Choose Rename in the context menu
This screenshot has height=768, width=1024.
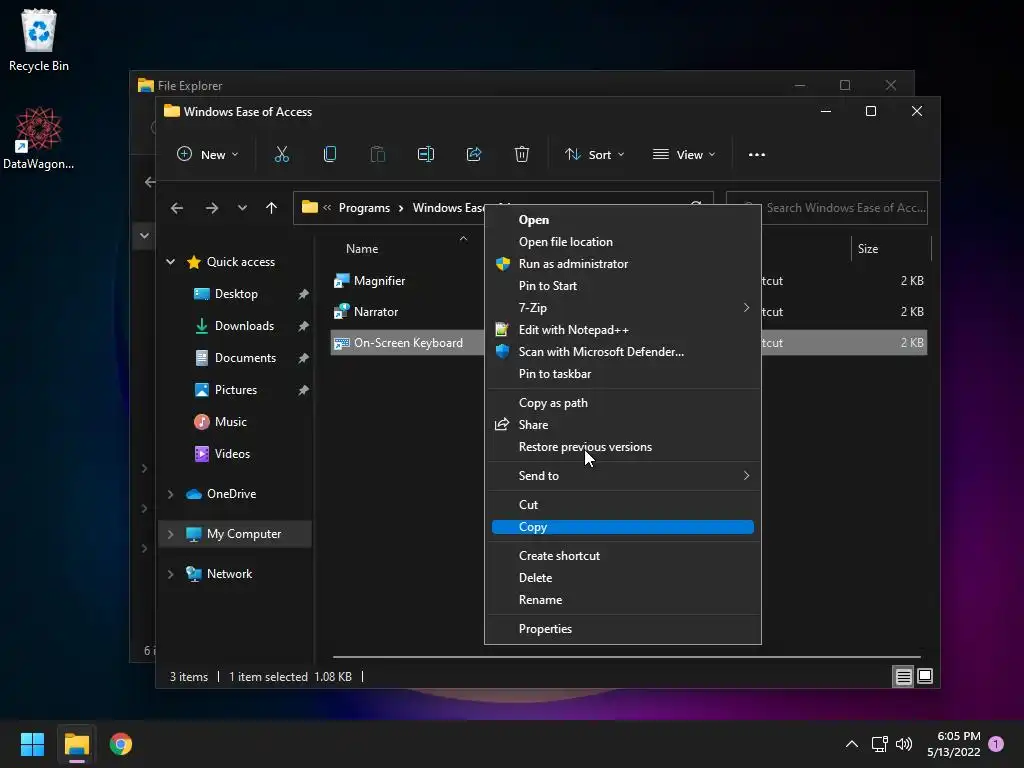click(623, 600)
